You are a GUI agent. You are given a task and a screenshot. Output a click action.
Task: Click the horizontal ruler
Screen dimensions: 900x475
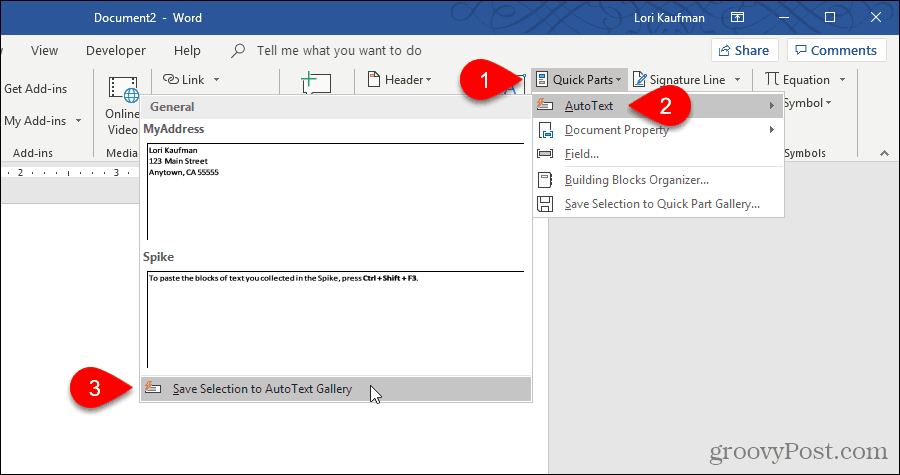(x=70, y=172)
